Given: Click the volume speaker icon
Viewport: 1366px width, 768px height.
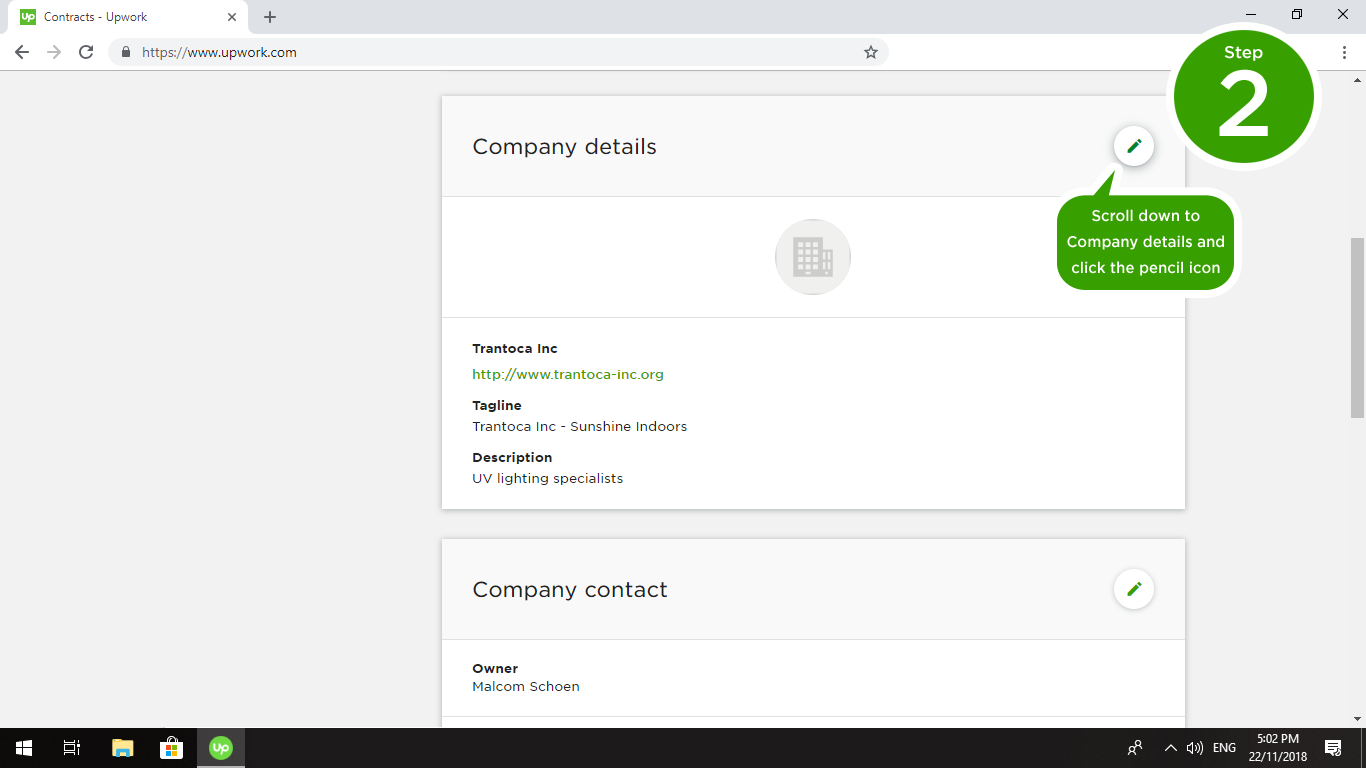Looking at the screenshot, I should coord(1194,747).
